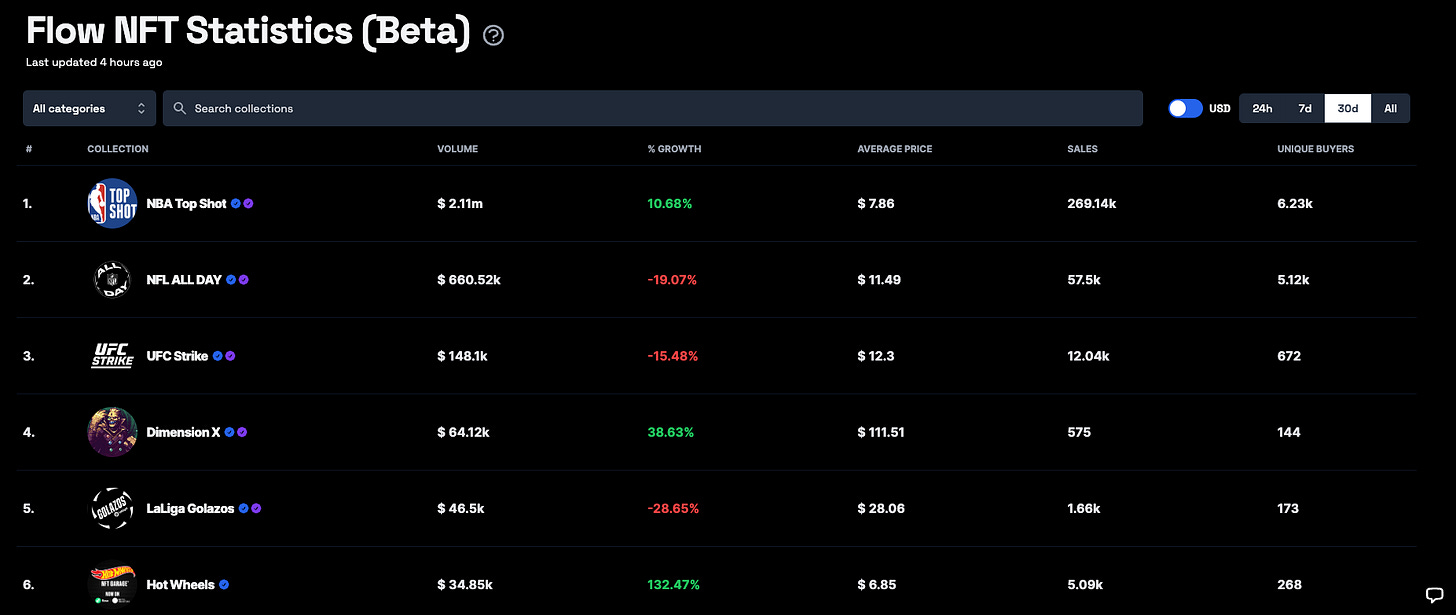Click the $ 12.3 average price
Screen dimensions: 1456x615
tap(875, 356)
